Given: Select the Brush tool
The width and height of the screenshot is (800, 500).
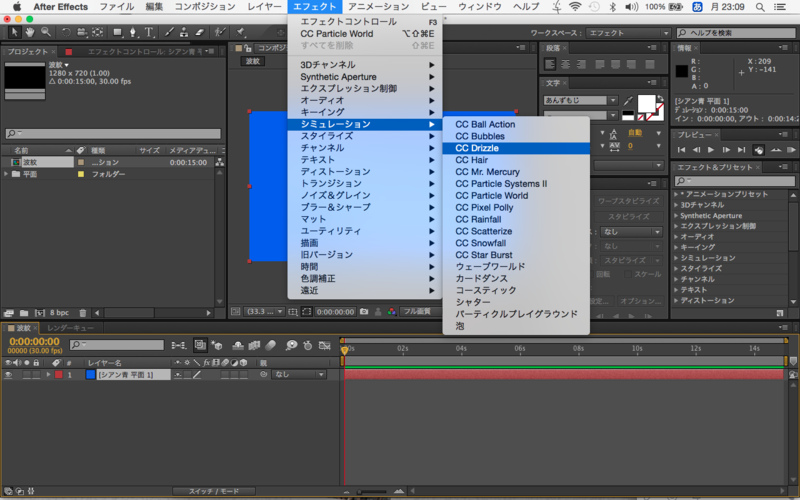Looking at the screenshot, I should pyautogui.click(x=169, y=32).
